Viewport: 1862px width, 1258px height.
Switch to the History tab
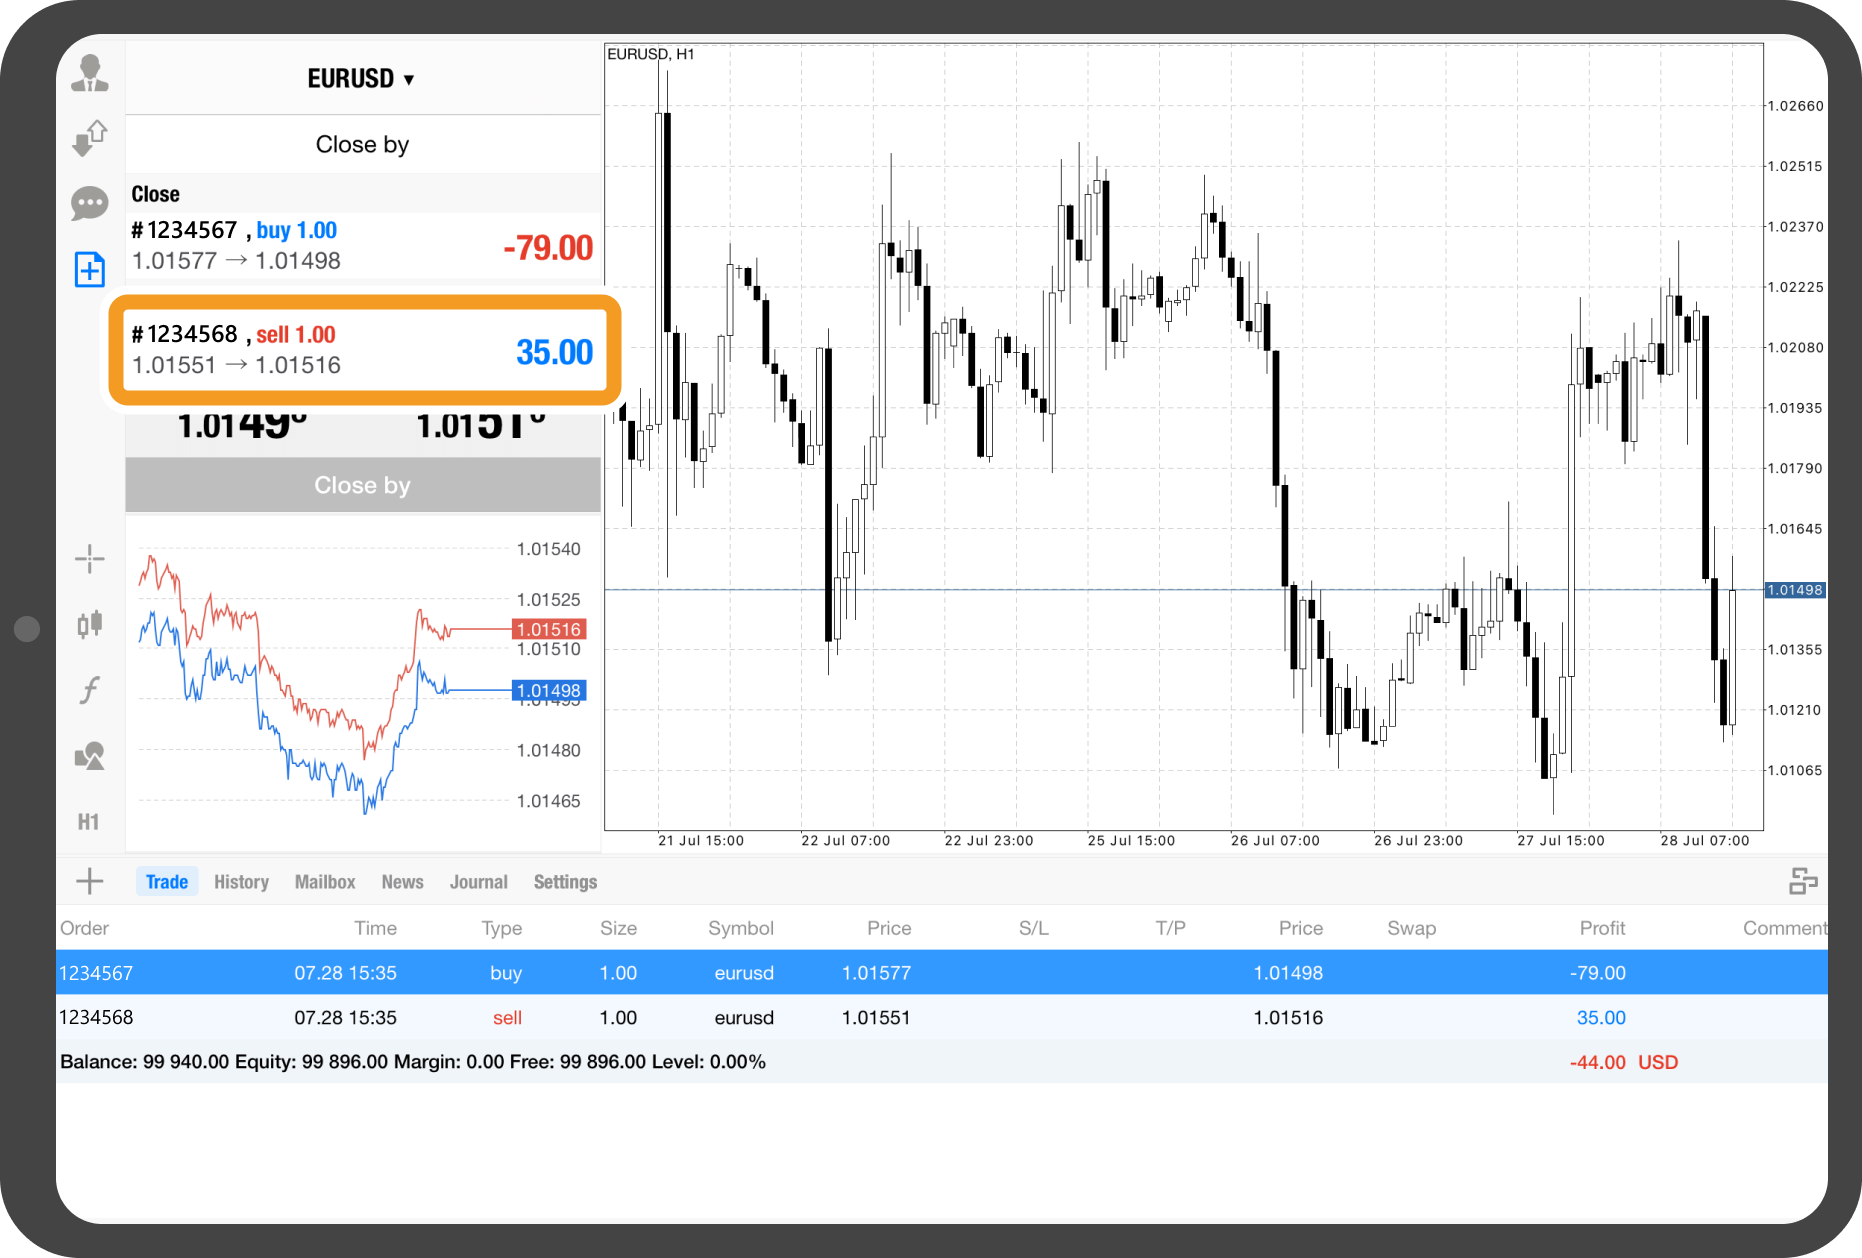pos(241,882)
